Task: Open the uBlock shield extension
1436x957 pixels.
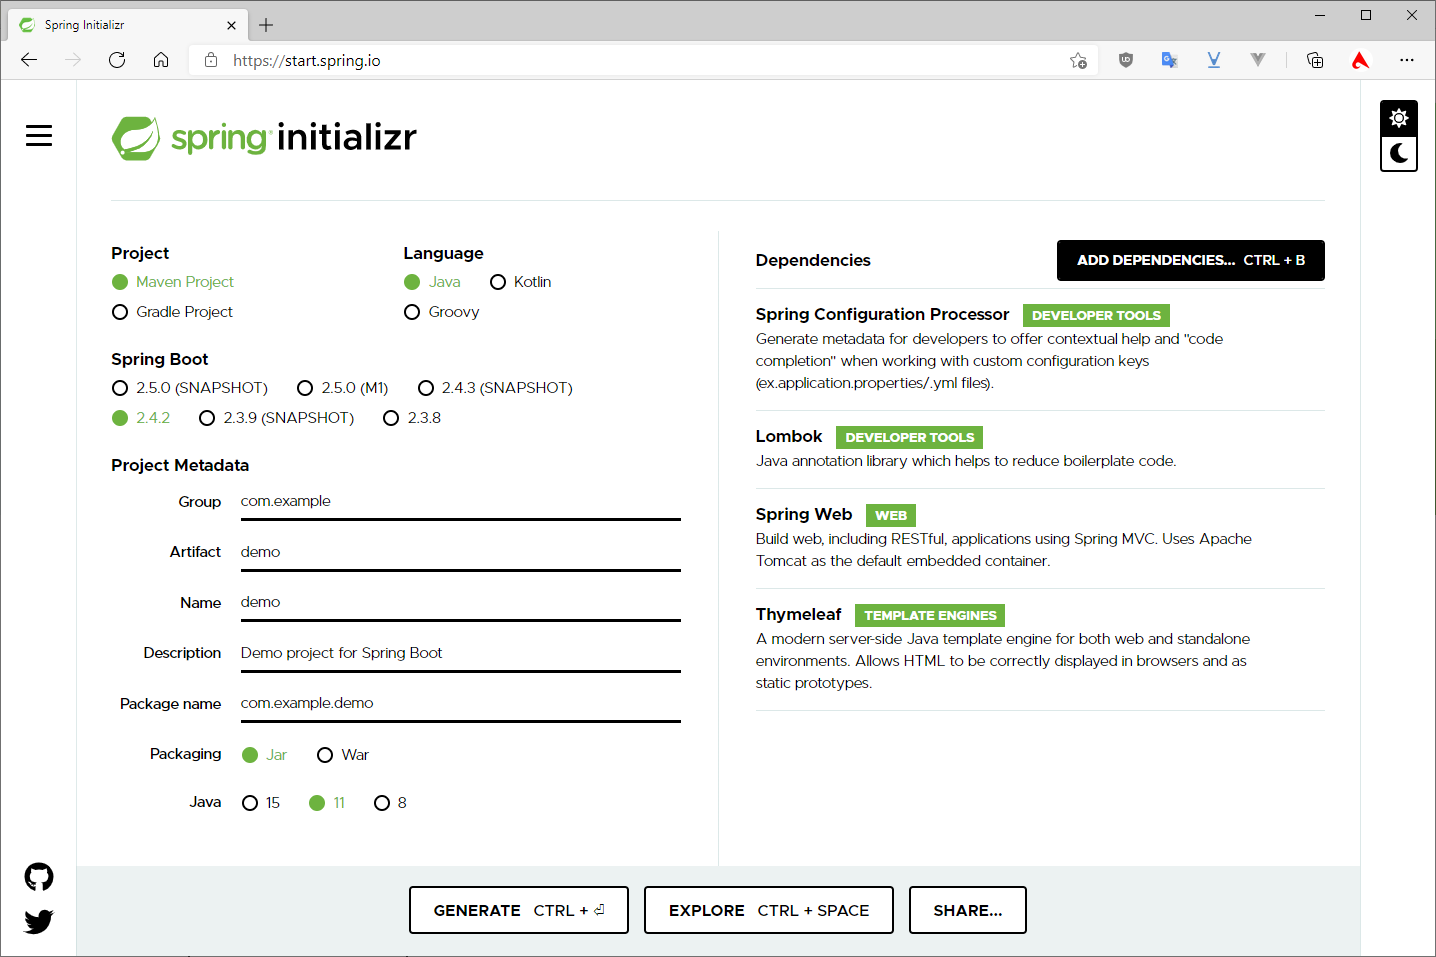Action: [1126, 60]
